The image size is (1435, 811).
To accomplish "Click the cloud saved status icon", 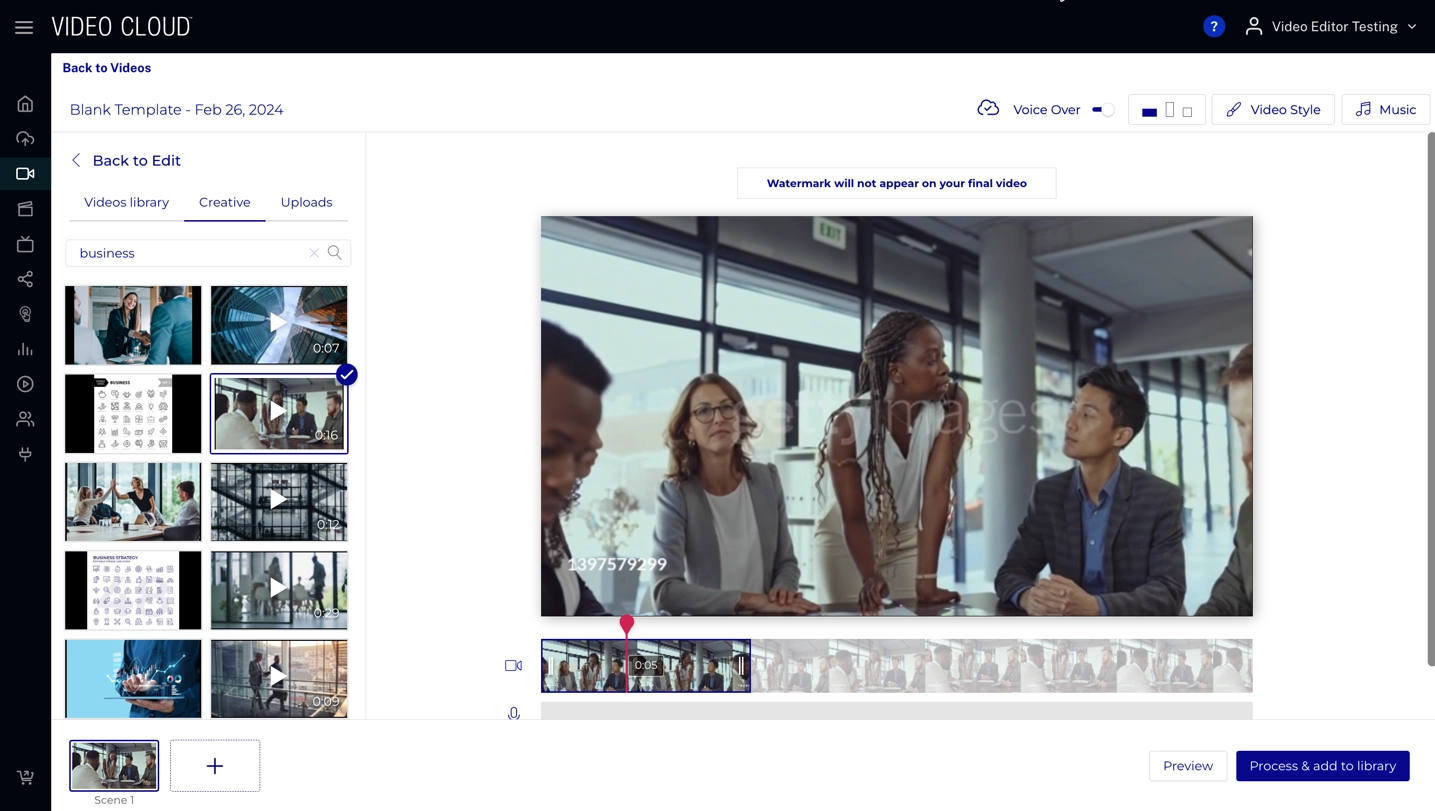I will click(988, 109).
